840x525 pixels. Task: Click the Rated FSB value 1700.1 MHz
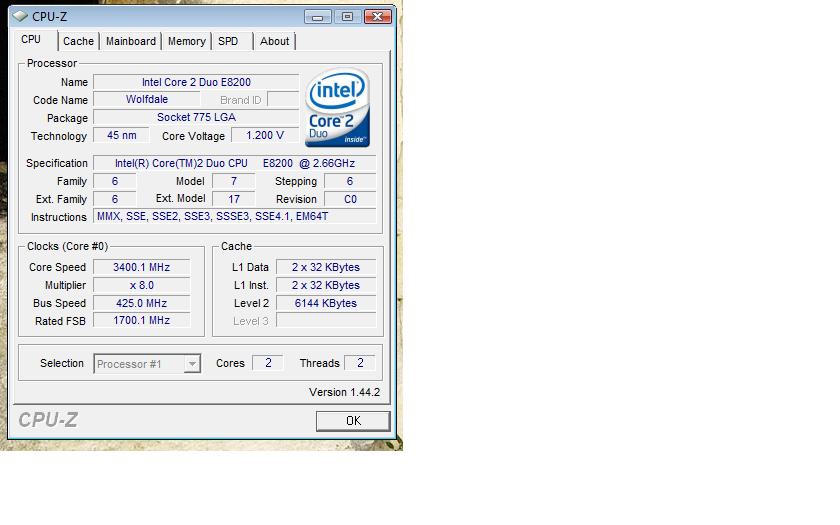pyautogui.click(x=141, y=320)
